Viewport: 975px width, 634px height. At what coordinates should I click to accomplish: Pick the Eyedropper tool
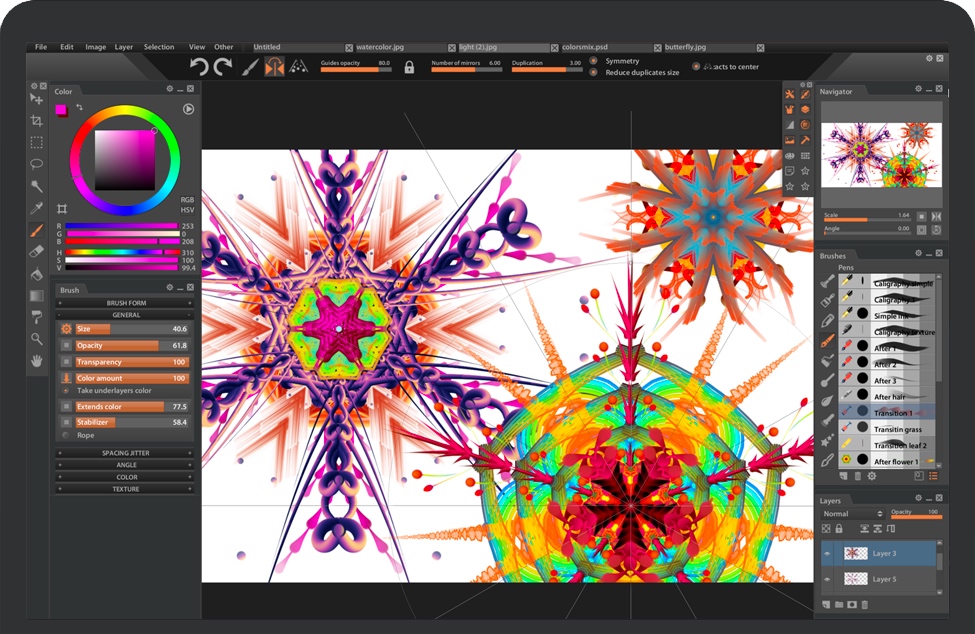[x=37, y=208]
